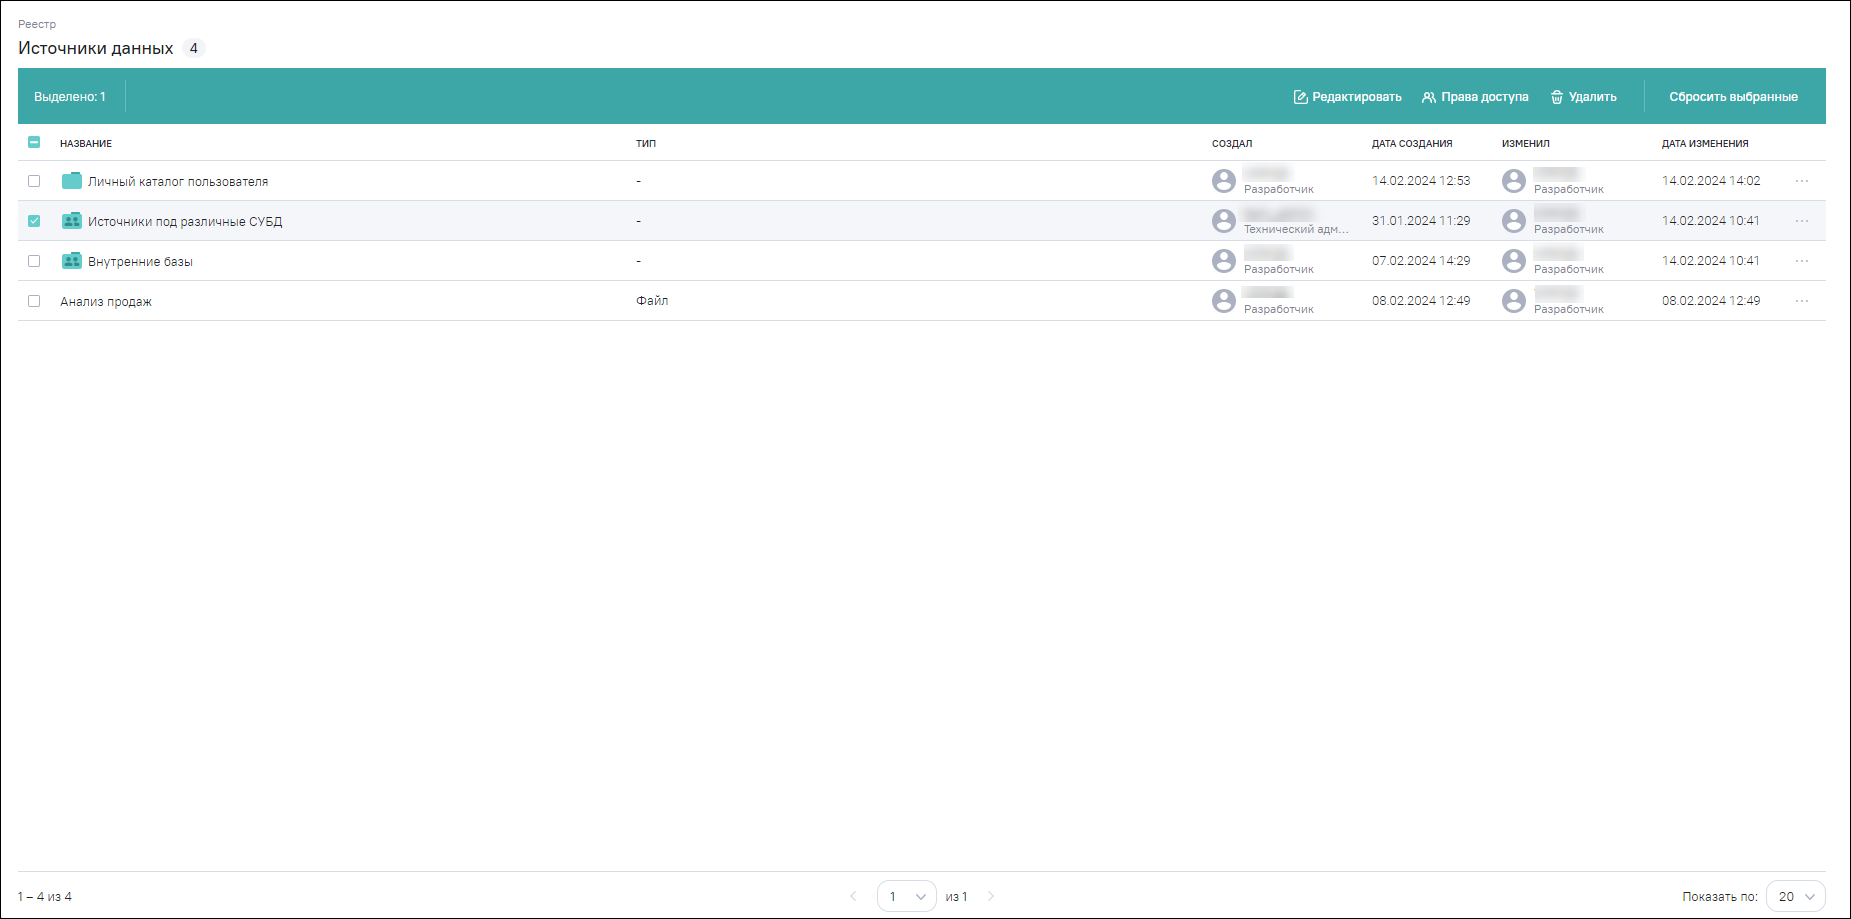Click modifier avatar in Анализ продаж row

point(1514,301)
